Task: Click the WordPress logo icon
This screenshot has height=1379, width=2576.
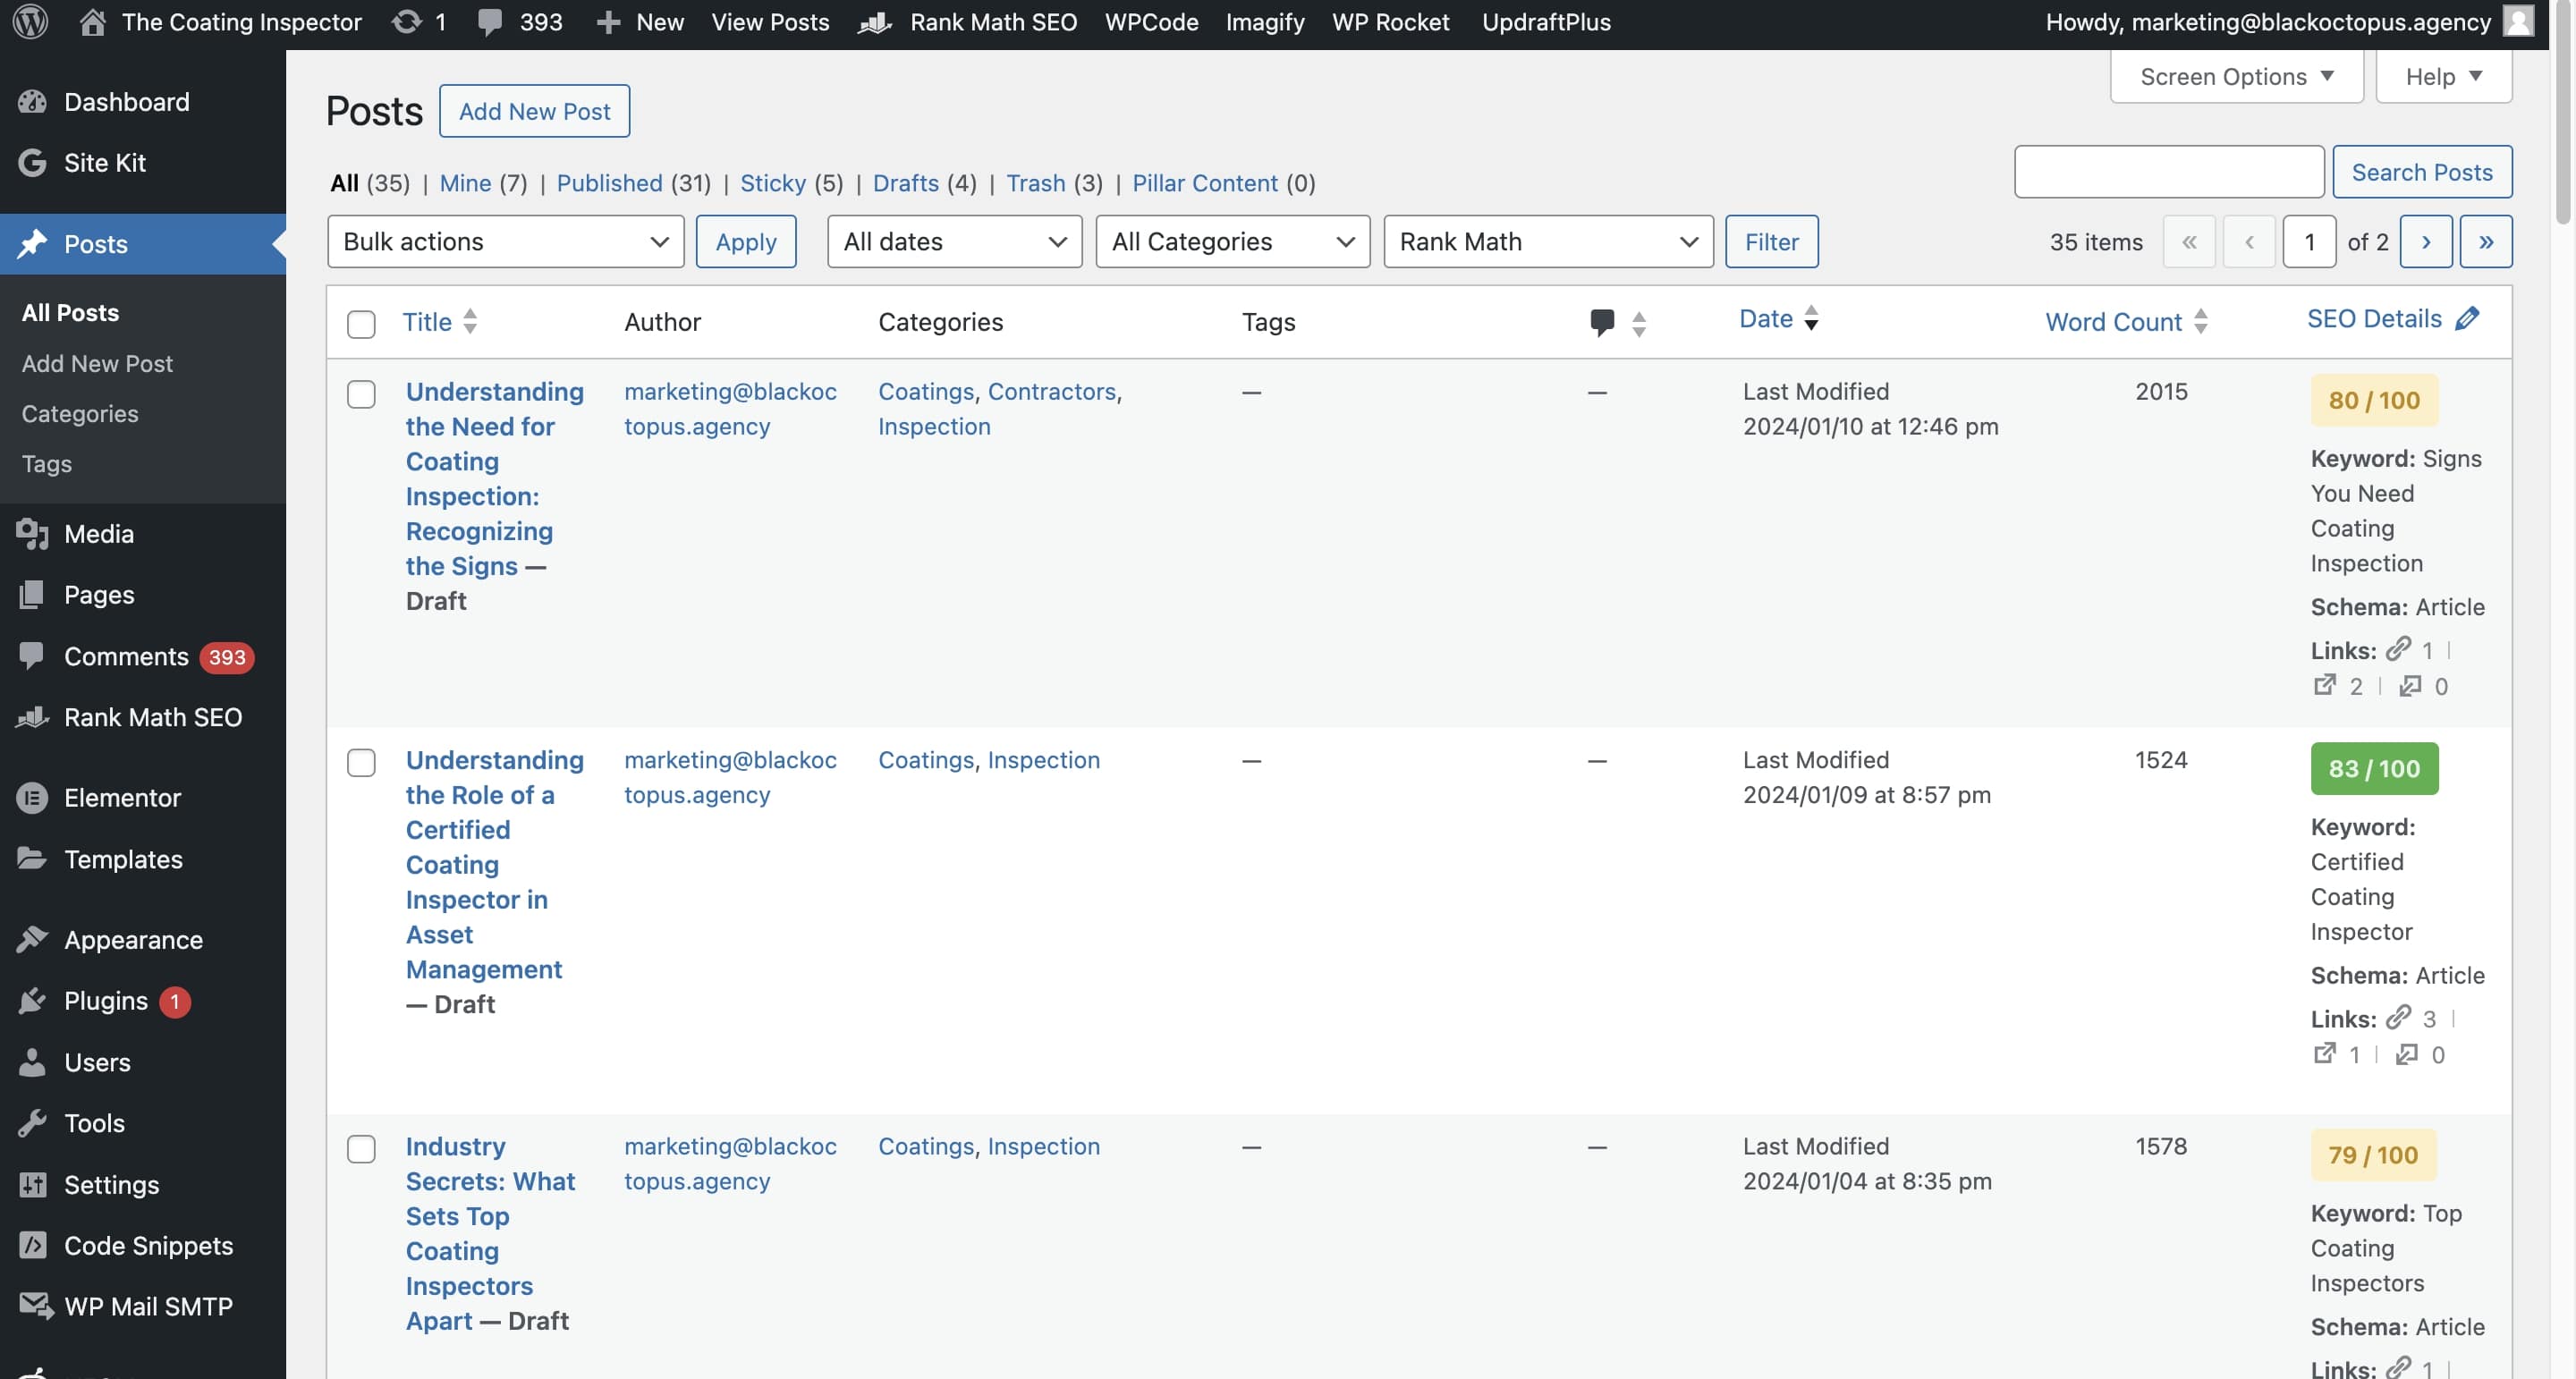Action: click(31, 22)
